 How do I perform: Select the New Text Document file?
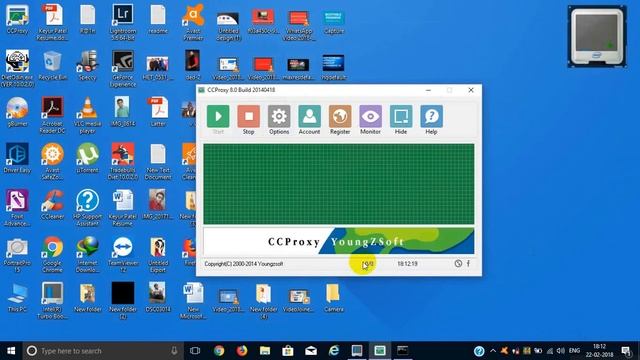[x=158, y=162]
